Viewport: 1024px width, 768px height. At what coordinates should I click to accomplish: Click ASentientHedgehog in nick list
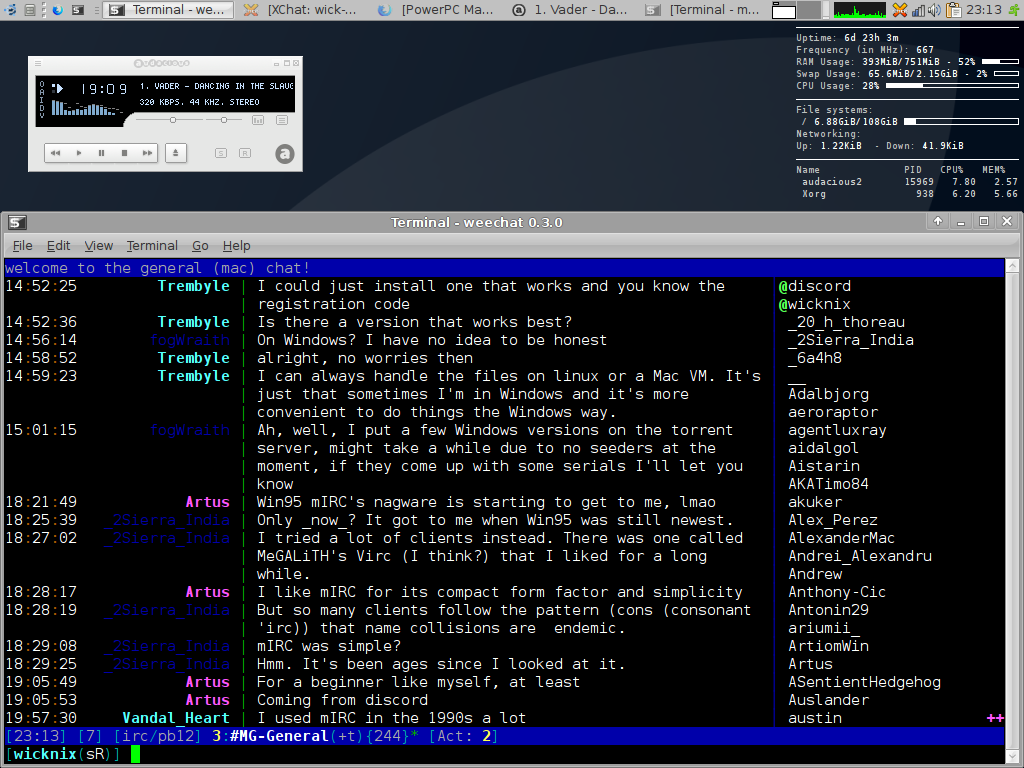coord(864,682)
